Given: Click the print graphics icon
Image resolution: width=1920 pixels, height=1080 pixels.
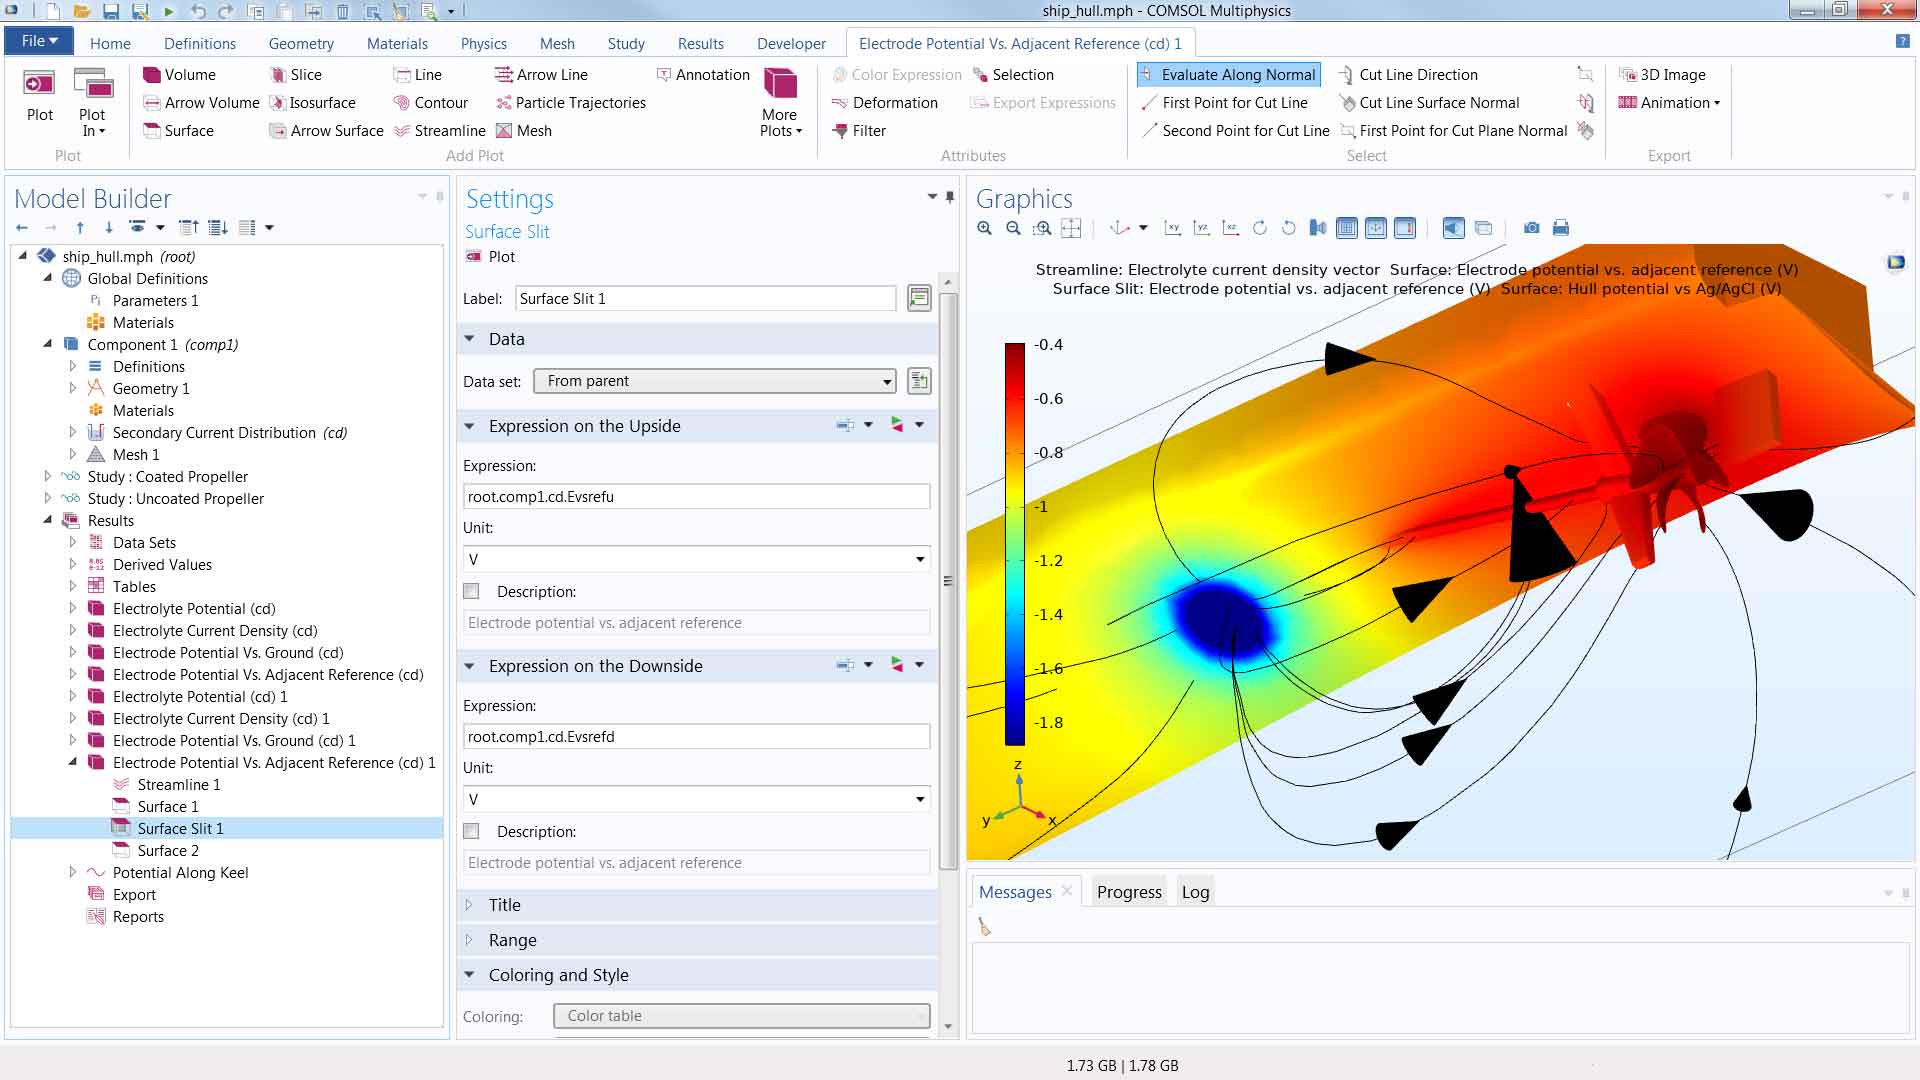Looking at the screenshot, I should tap(1560, 228).
